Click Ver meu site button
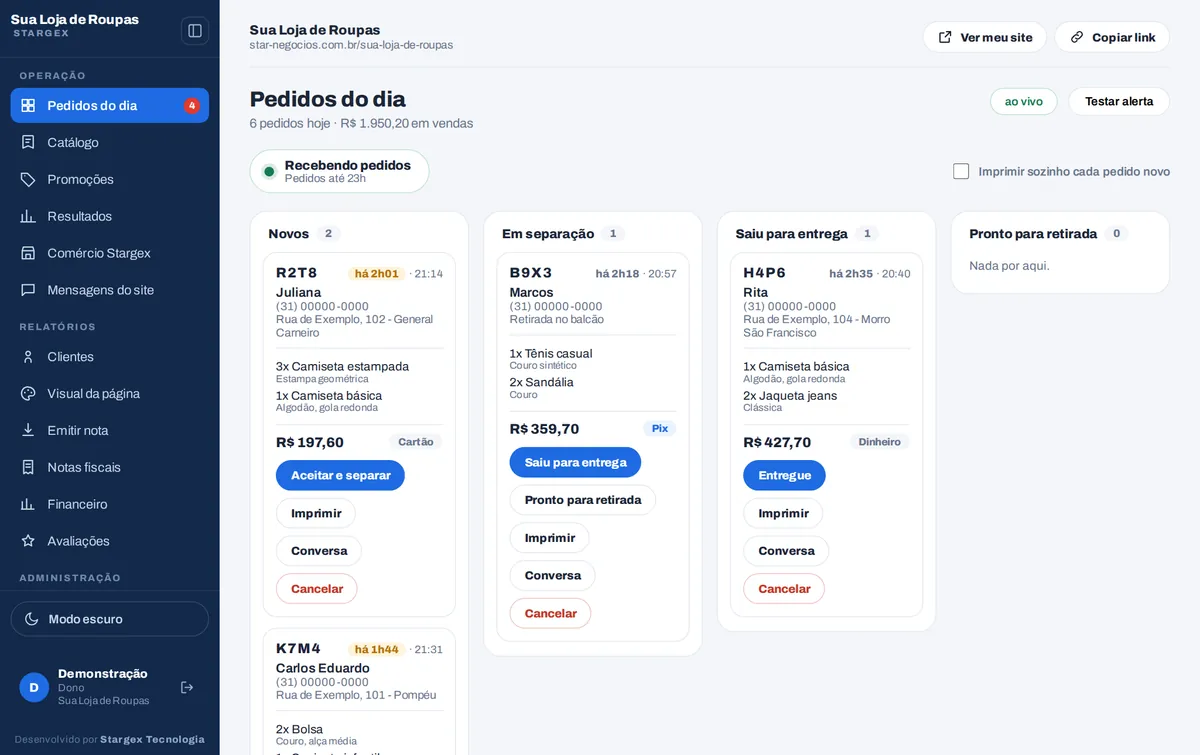 [x=984, y=37]
